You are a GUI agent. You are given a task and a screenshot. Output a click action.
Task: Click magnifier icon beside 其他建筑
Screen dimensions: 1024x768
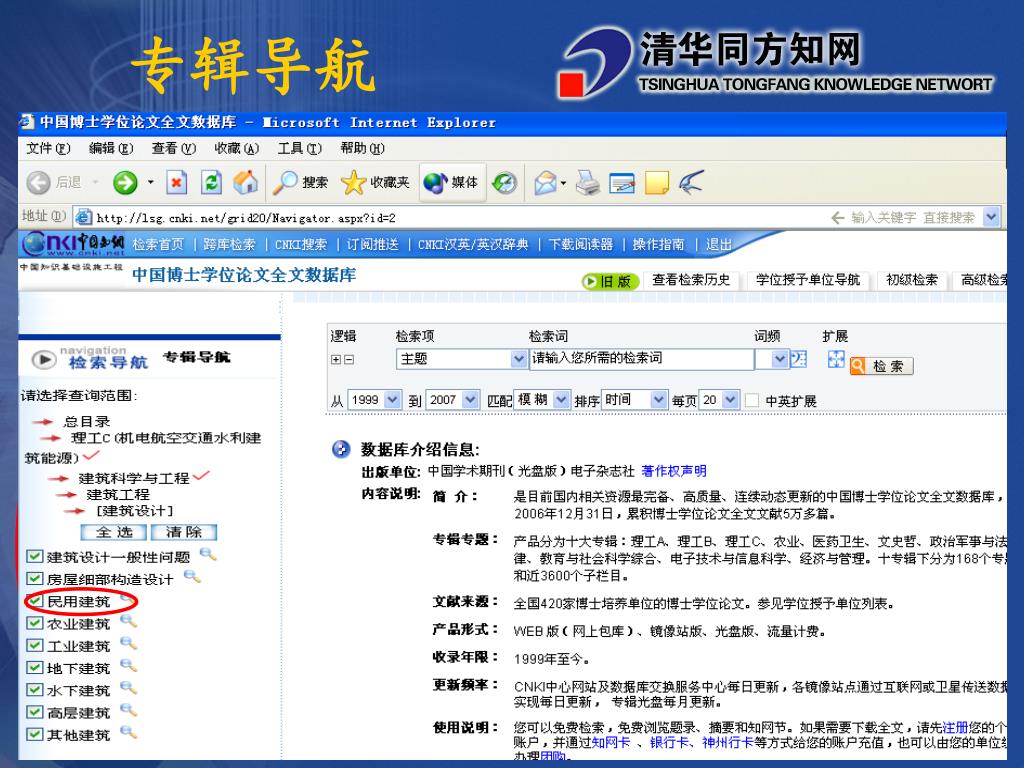pyautogui.click(x=129, y=732)
